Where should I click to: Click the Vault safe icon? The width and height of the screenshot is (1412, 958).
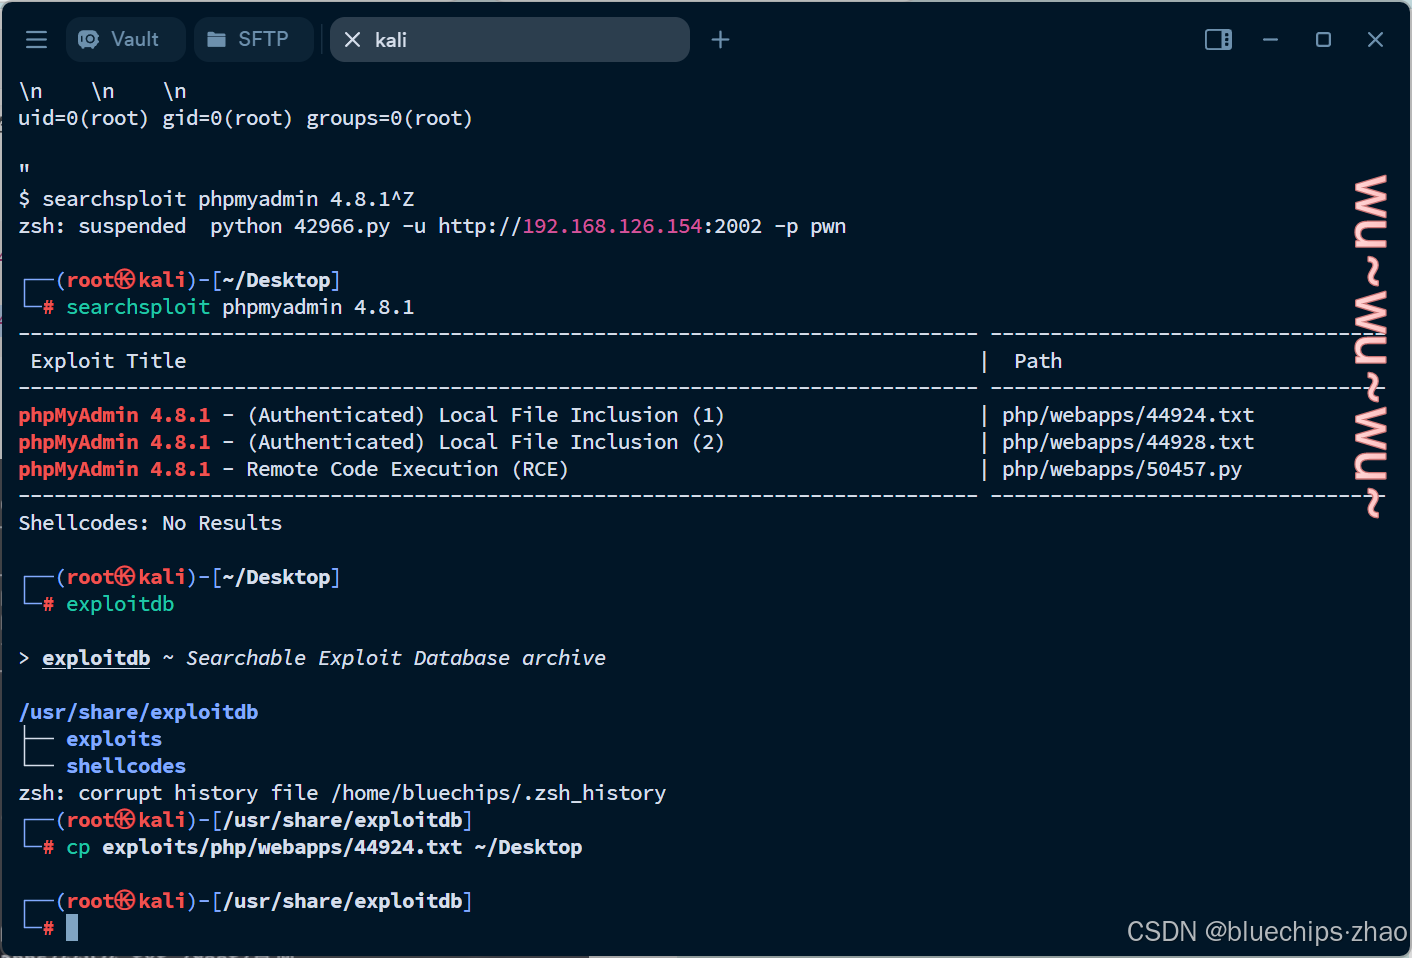coord(89,39)
